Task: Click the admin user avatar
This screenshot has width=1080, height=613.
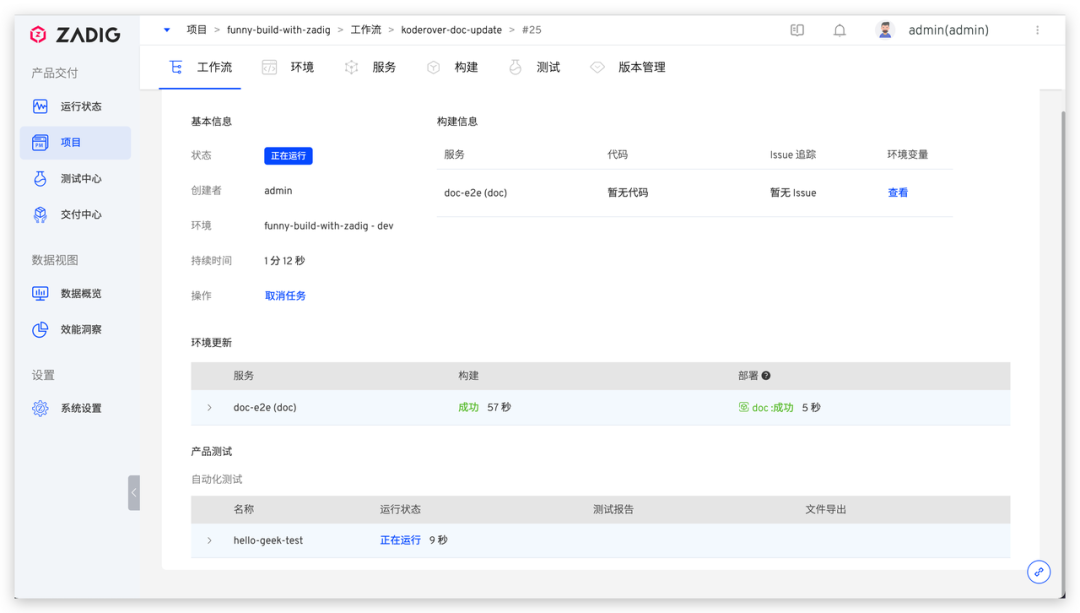Action: coord(885,30)
